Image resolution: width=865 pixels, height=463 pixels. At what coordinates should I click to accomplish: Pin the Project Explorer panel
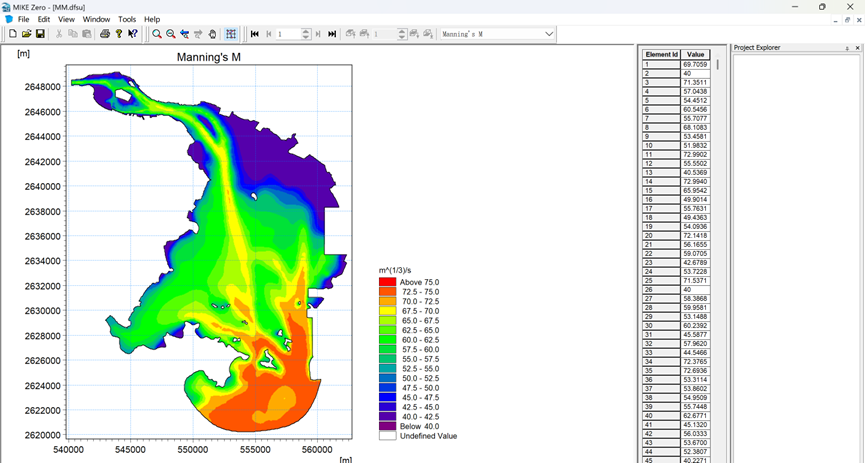click(x=847, y=48)
